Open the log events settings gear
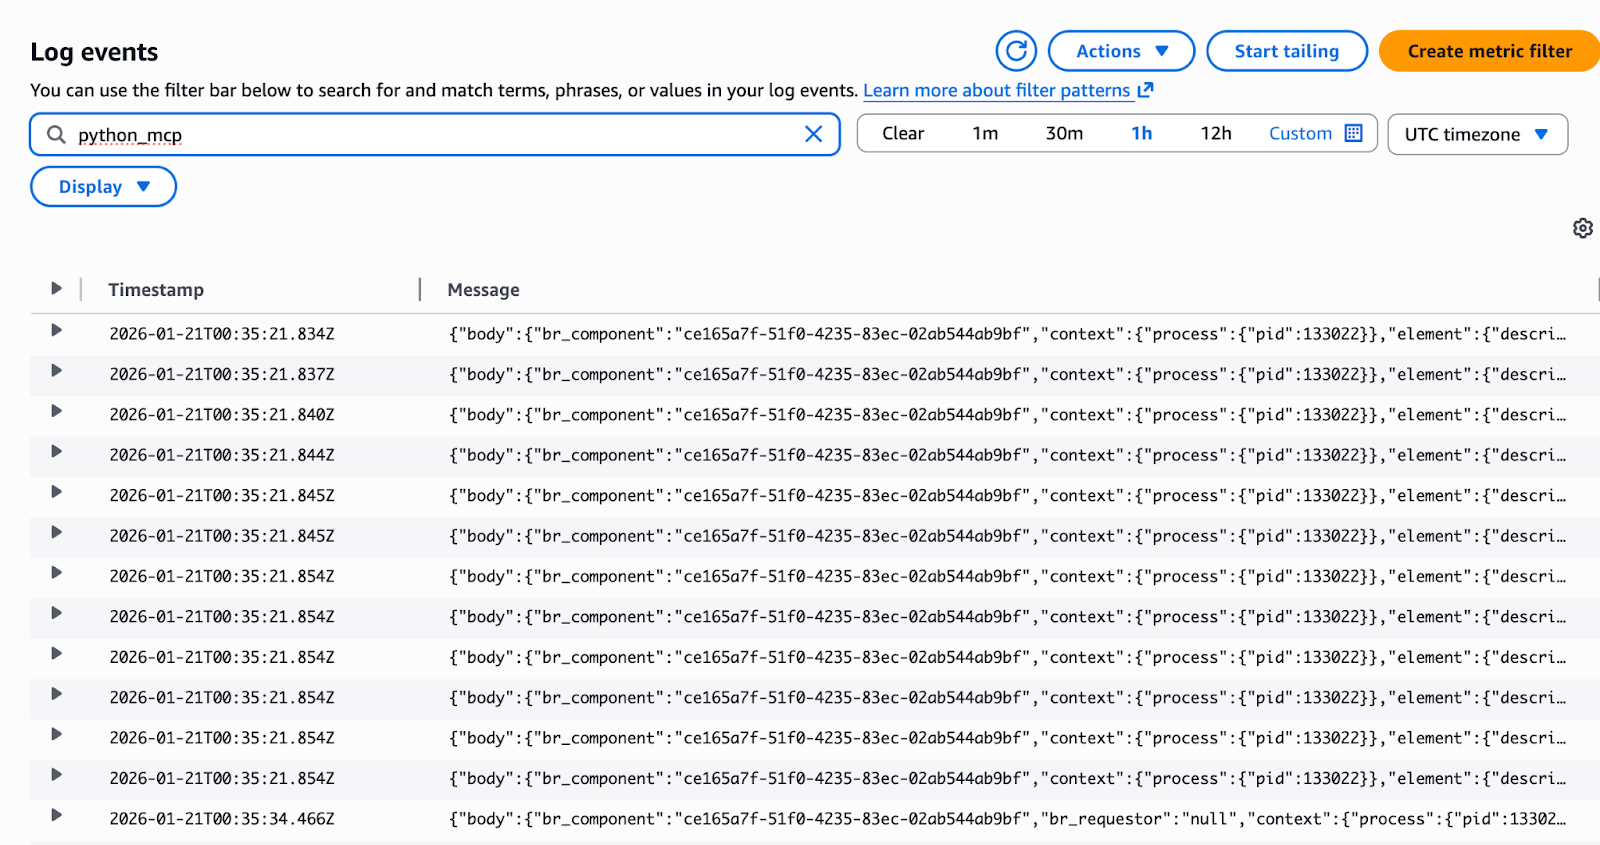This screenshot has height=845, width=1600. (x=1582, y=228)
